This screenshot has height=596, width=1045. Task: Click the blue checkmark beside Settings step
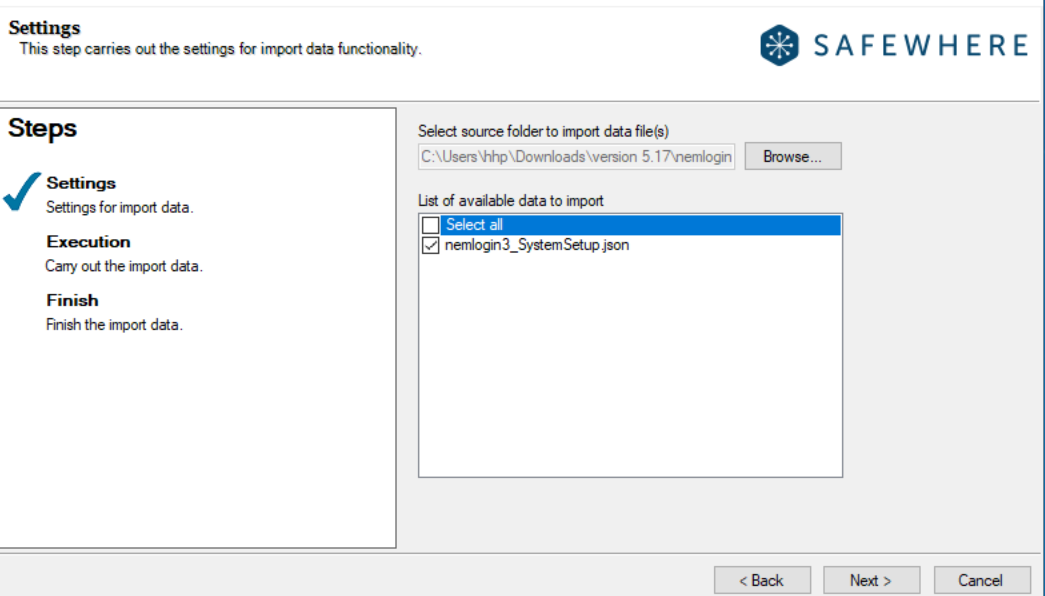click(22, 191)
